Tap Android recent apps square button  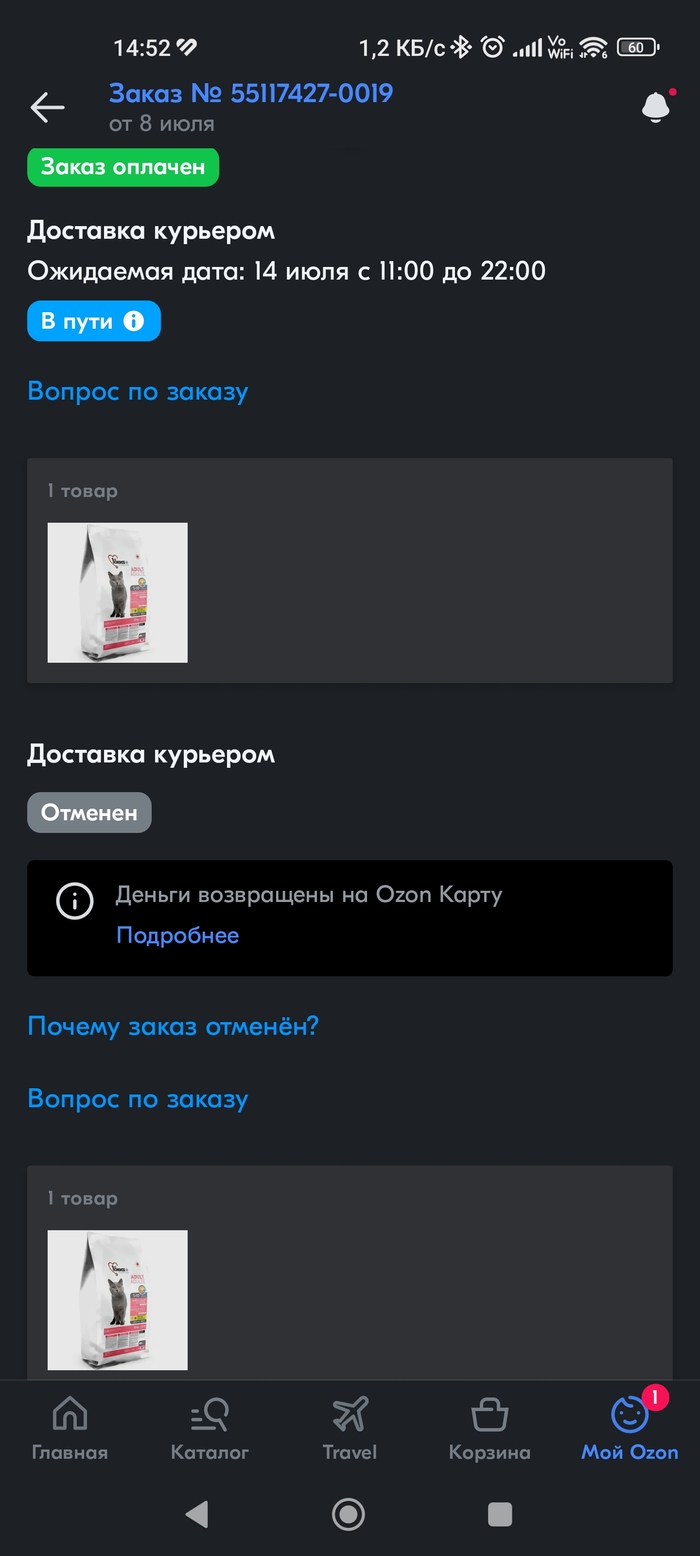pos(500,1514)
